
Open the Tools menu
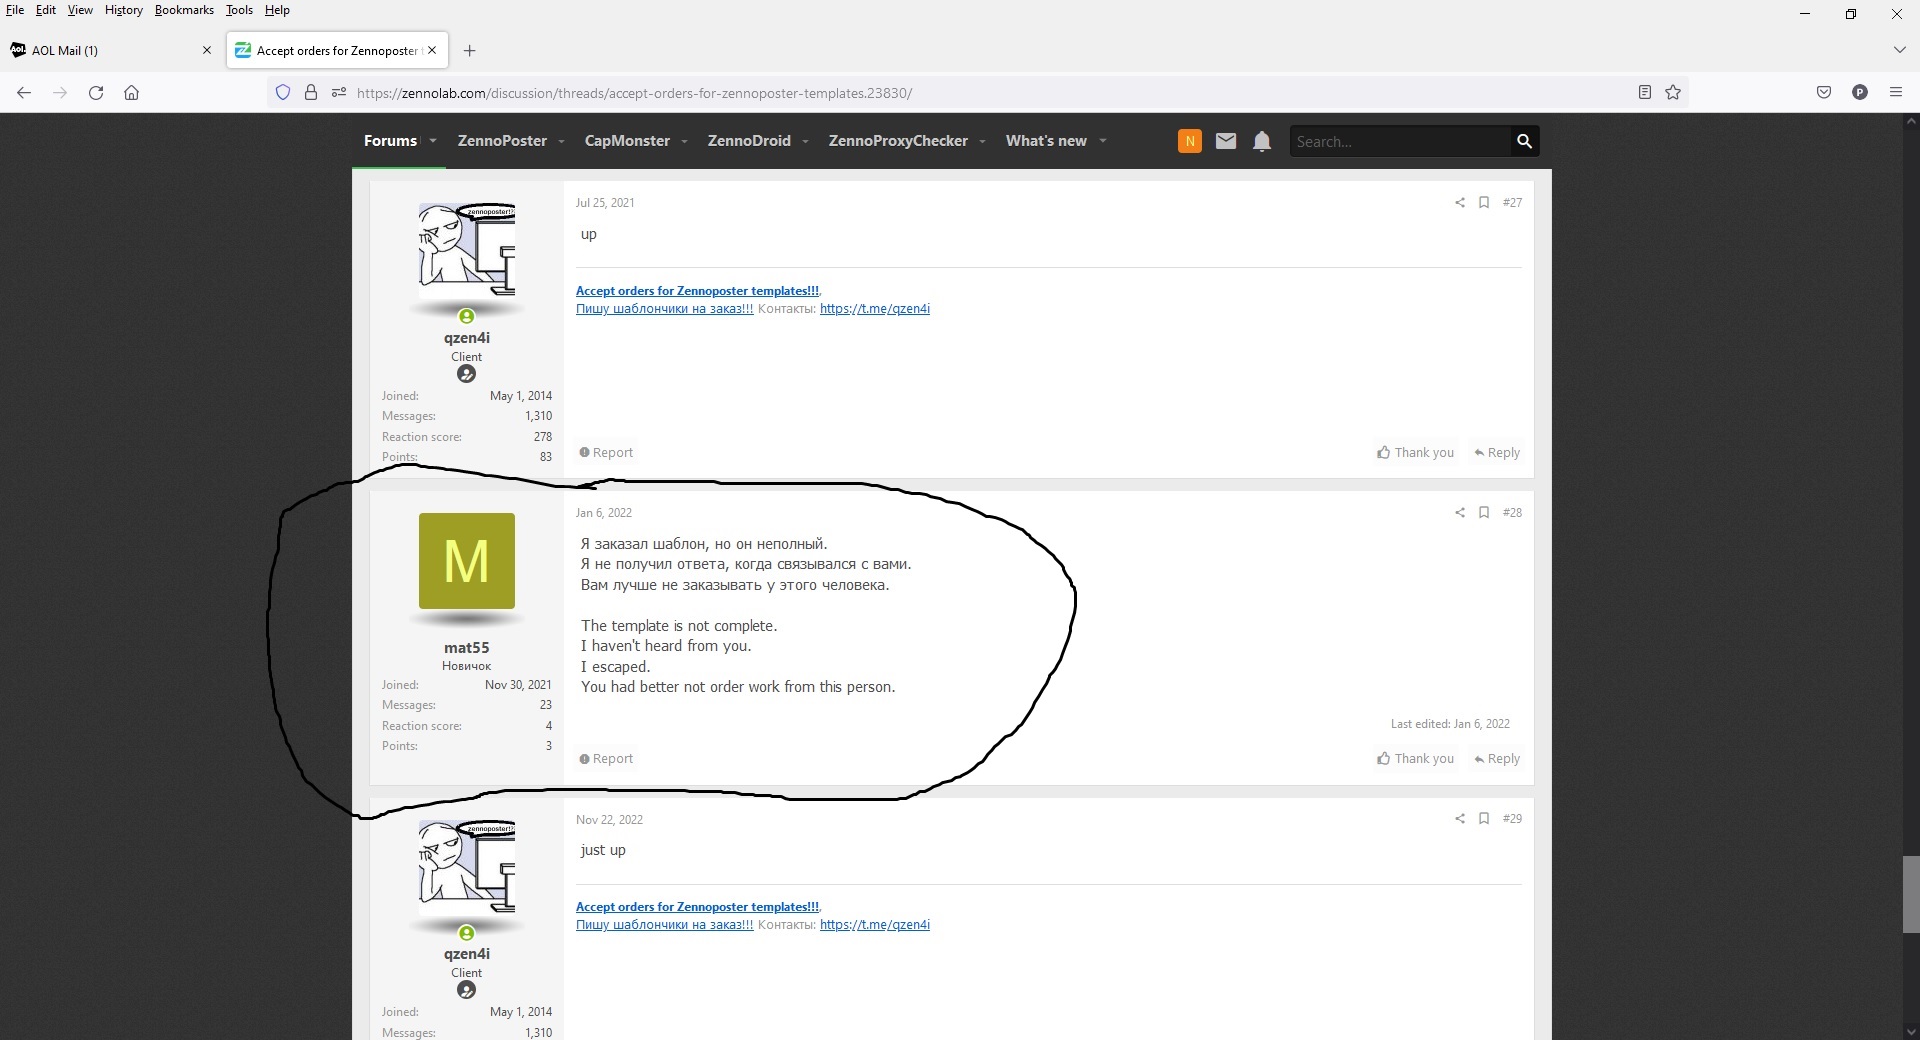tap(239, 10)
